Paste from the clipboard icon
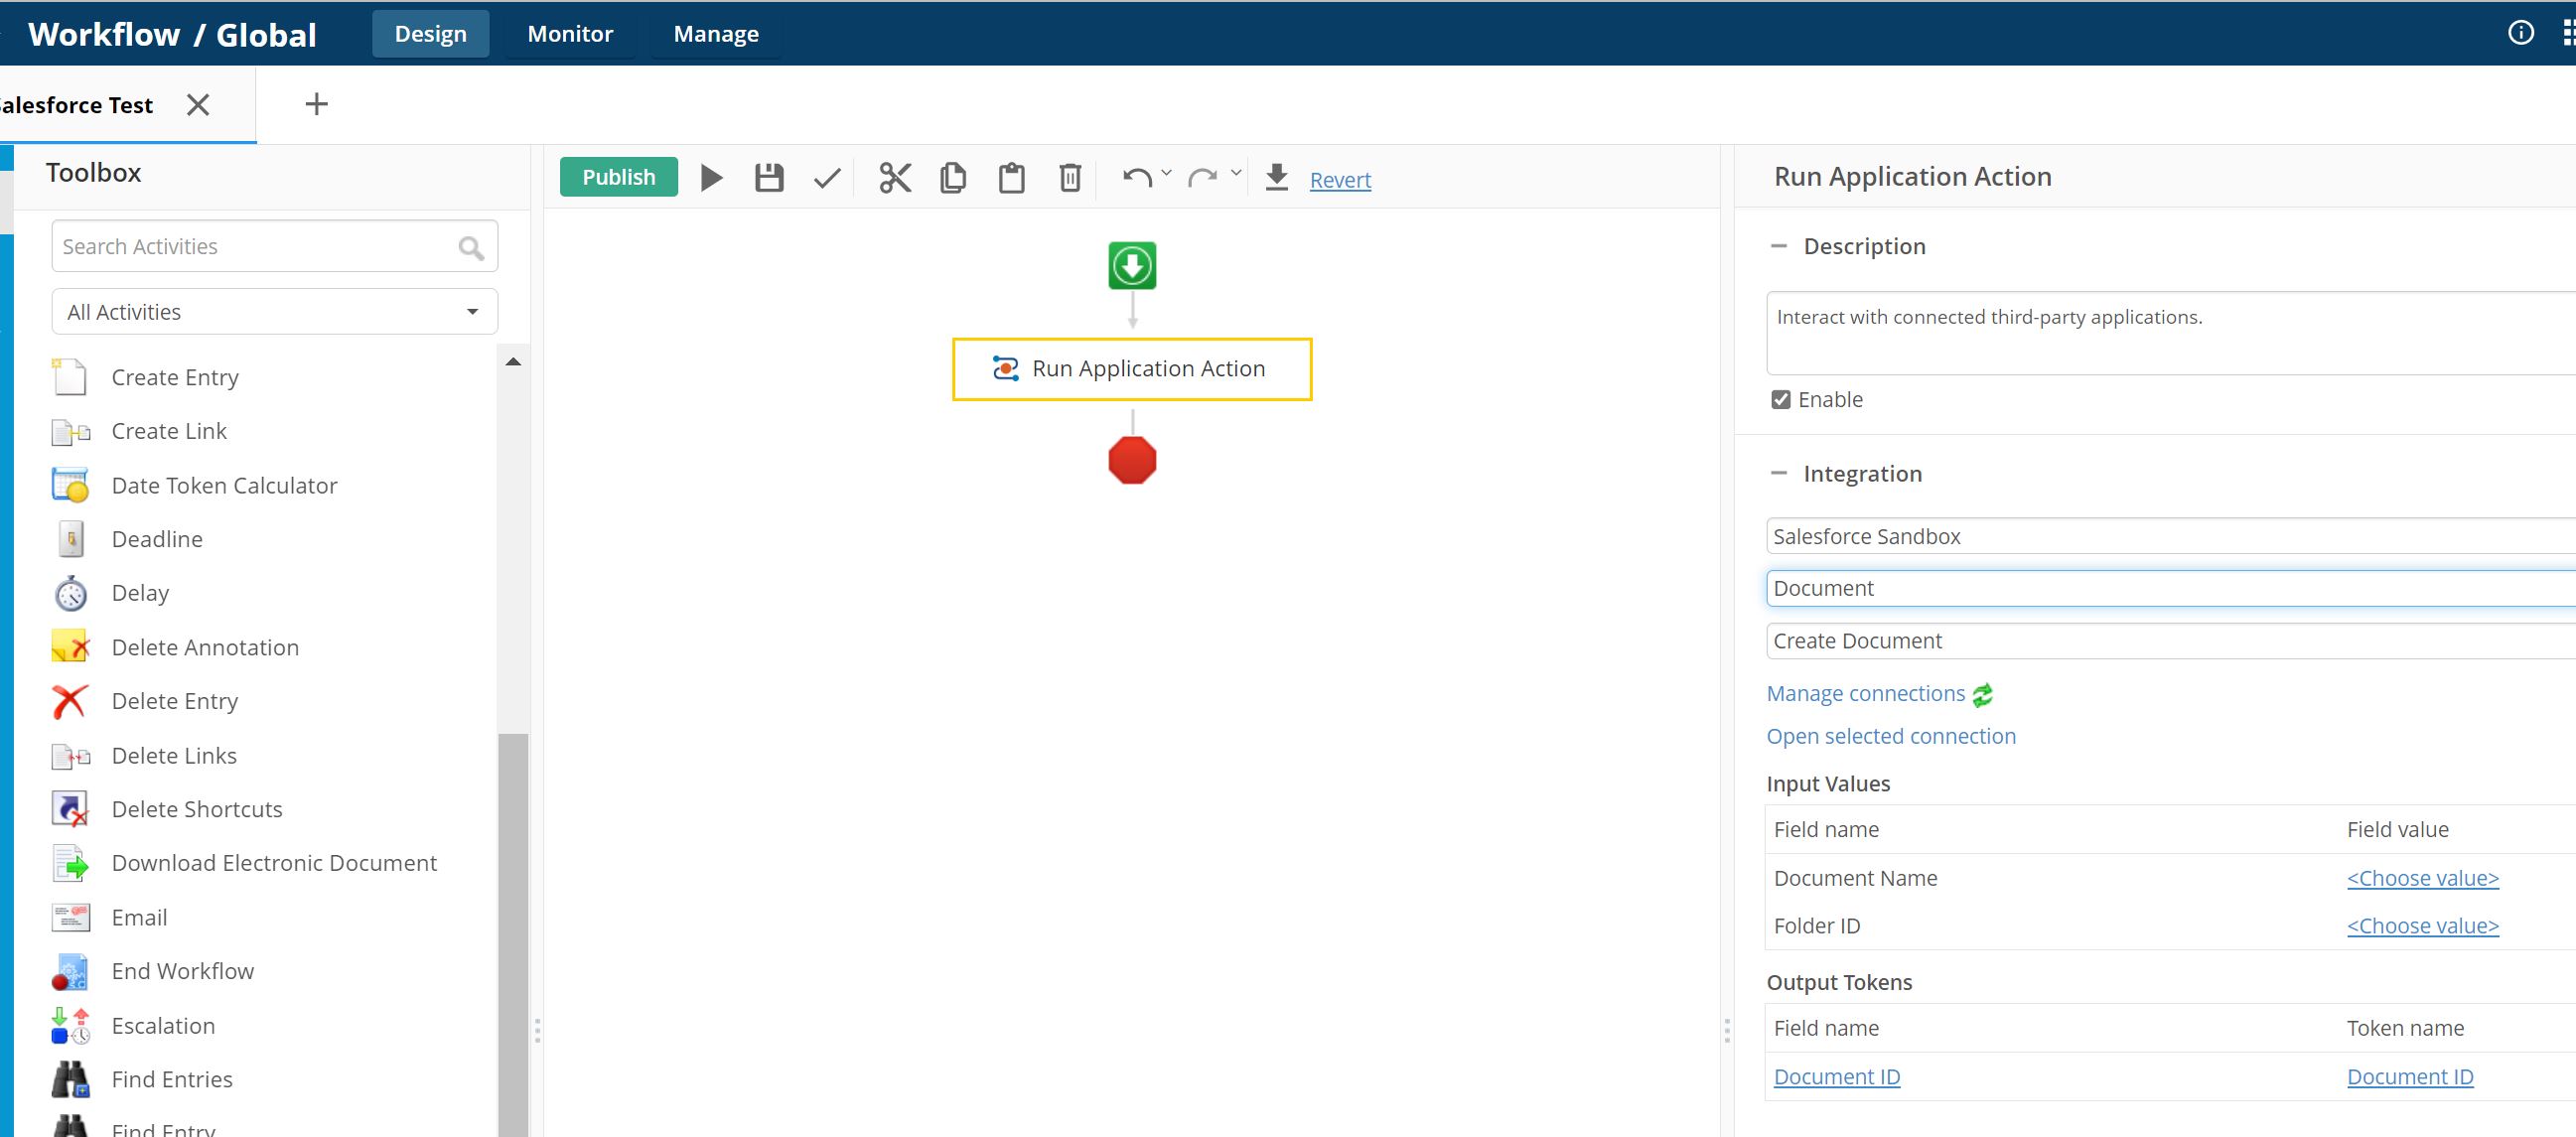The width and height of the screenshot is (2576, 1137). (1012, 178)
